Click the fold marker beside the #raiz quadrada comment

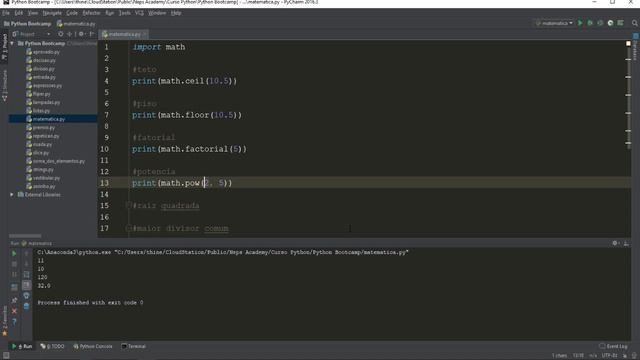128,205
